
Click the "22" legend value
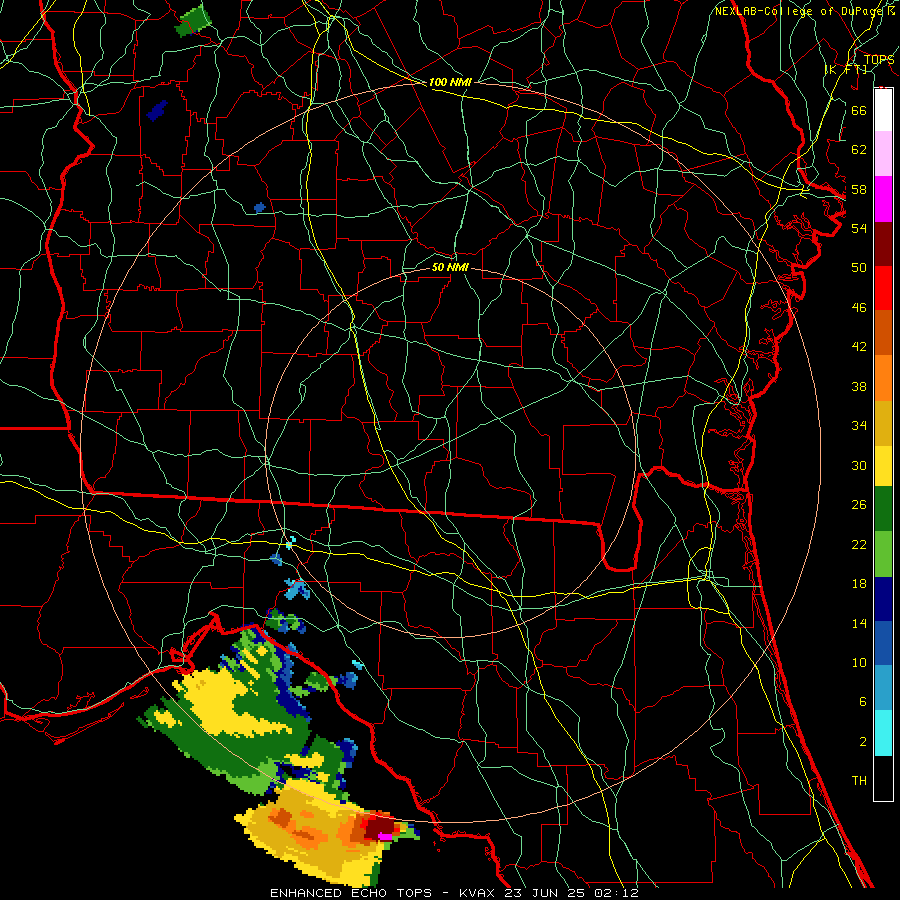click(859, 544)
